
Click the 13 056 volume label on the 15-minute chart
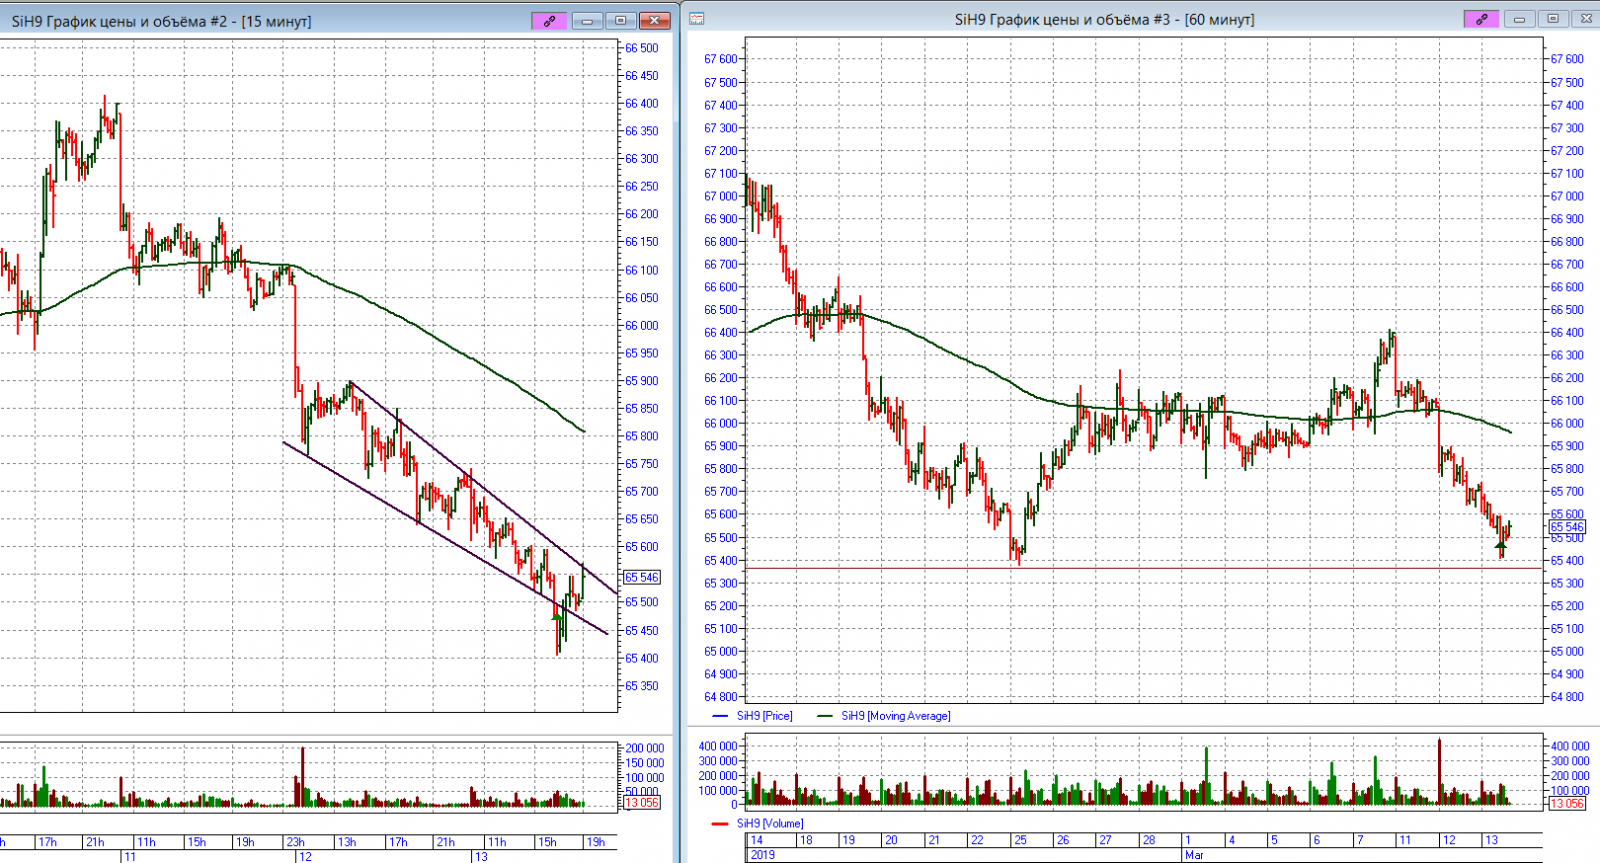642,803
